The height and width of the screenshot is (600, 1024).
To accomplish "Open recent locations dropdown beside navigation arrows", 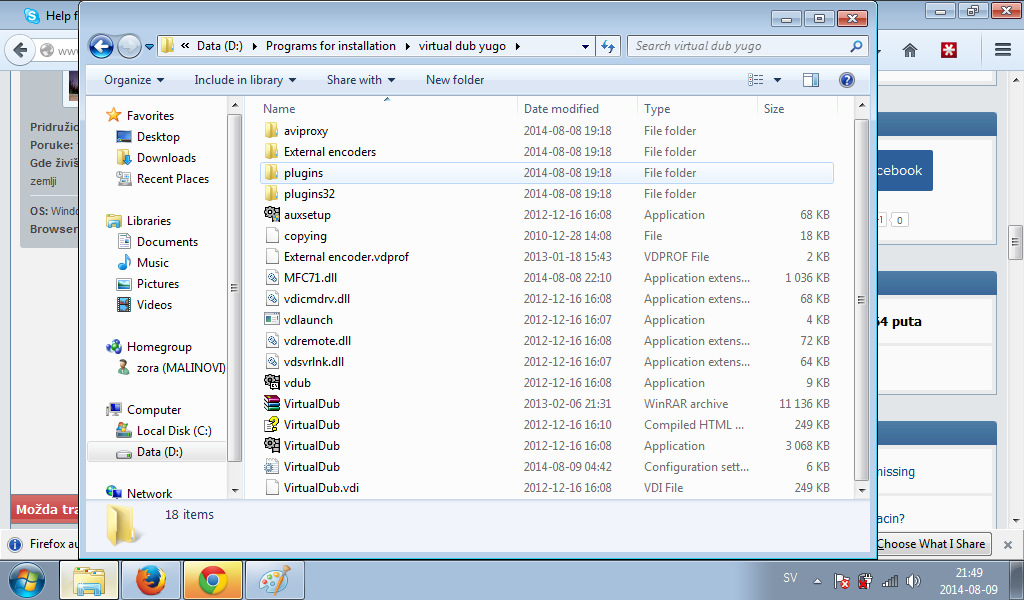I will pyautogui.click(x=150, y=46).
